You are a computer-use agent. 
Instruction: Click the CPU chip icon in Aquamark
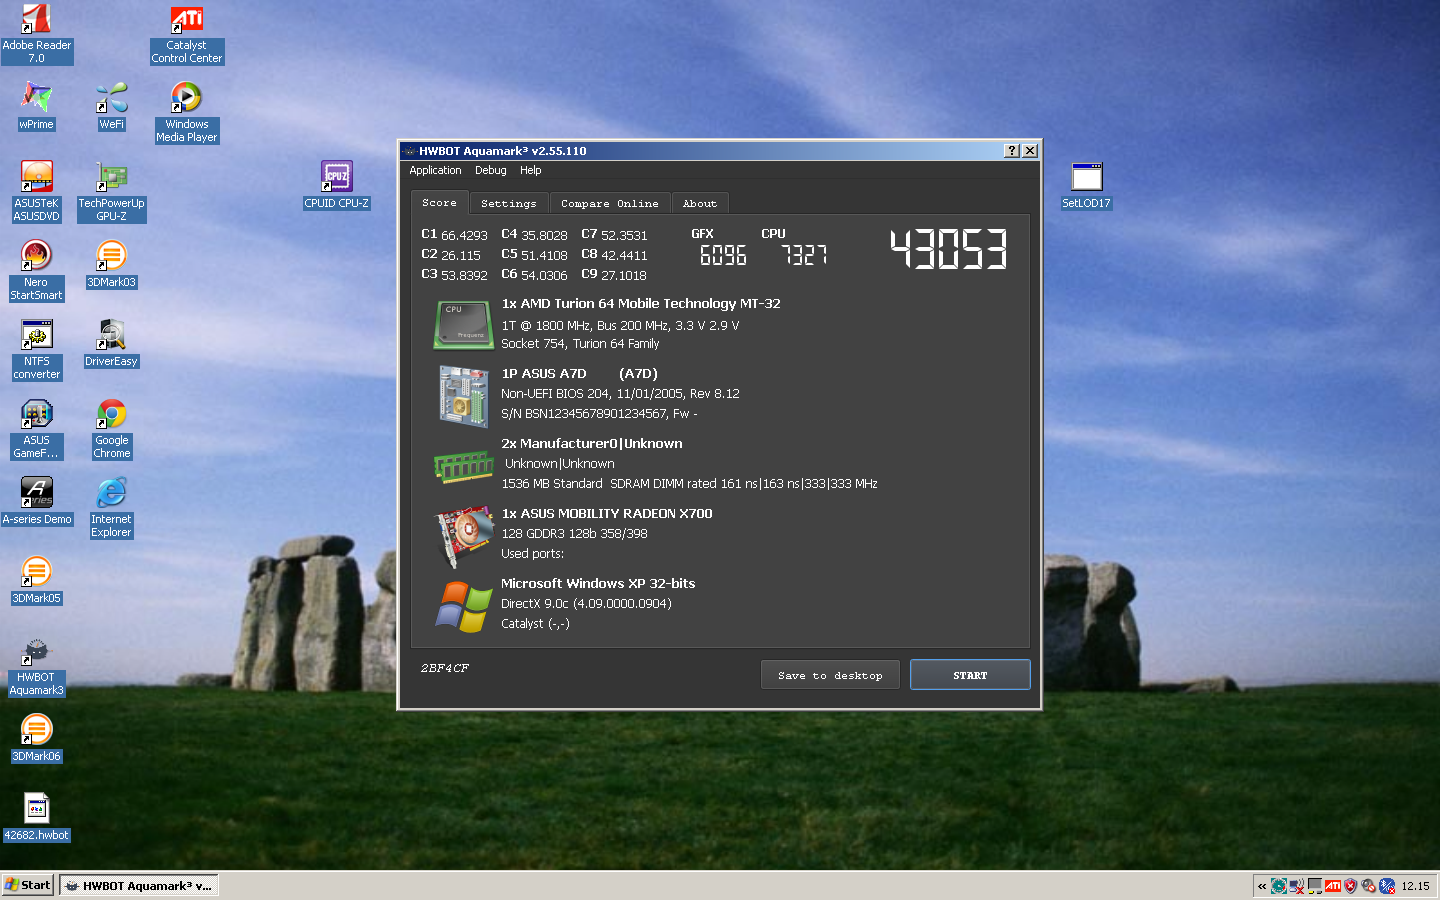tap(463, 325)
